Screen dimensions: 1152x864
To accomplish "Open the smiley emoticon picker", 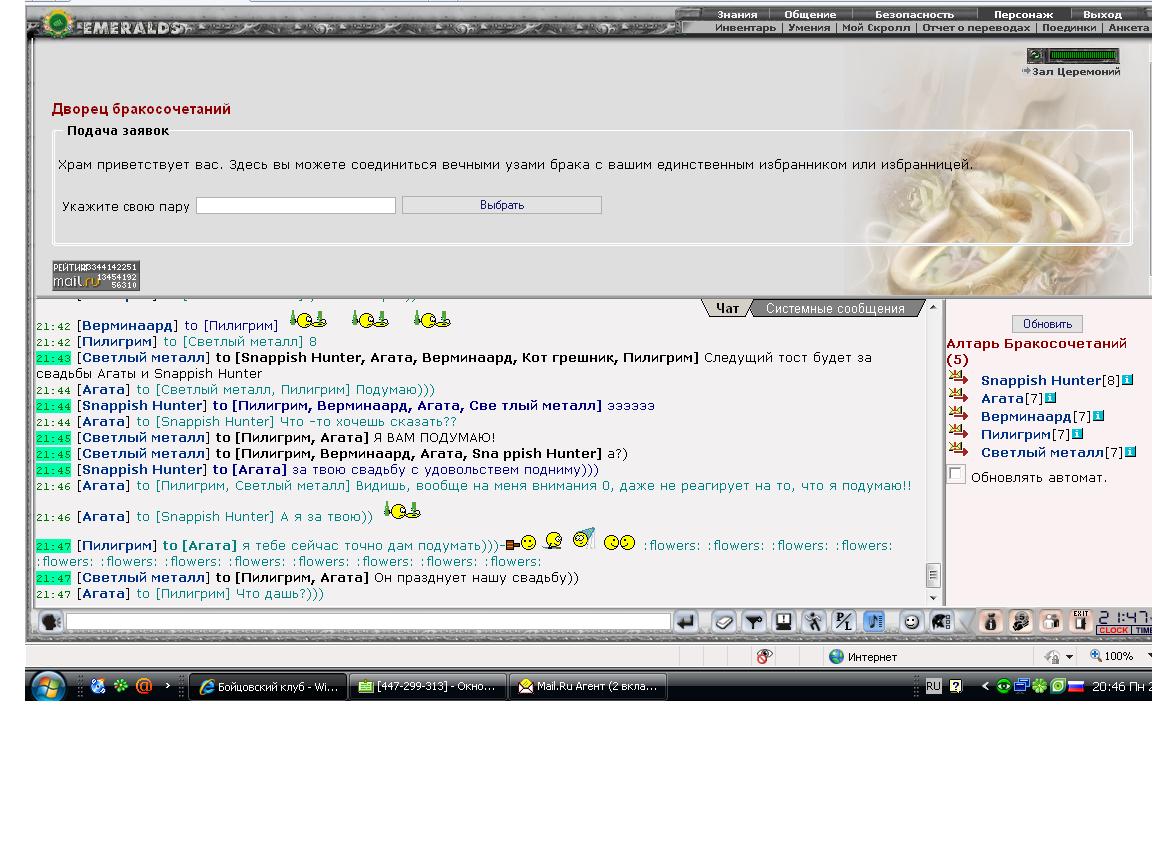I will coord(911,622).
